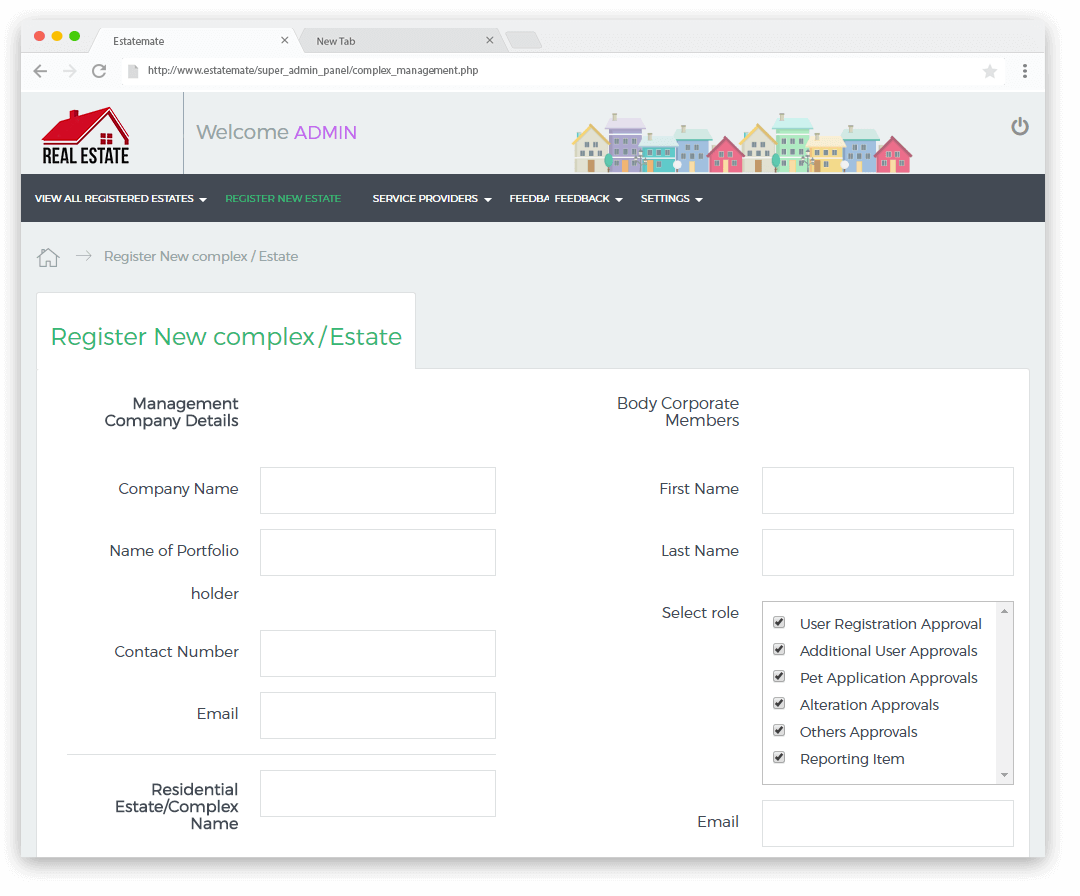Disable the Reporting Item checkbox

tap(779, 758)
